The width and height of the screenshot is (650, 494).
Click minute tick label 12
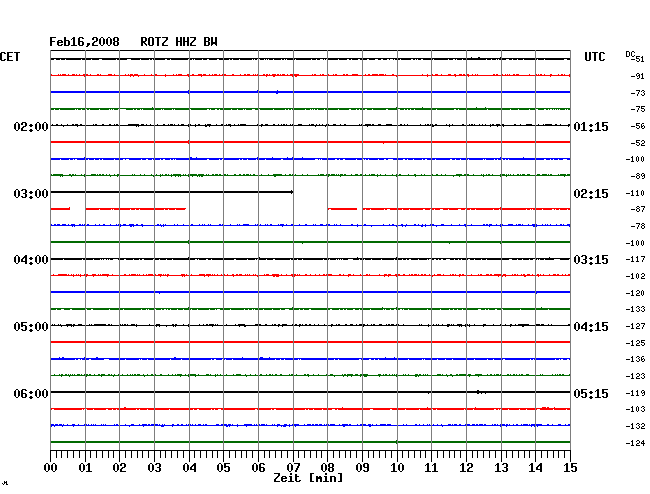pyautogui.click(x=466, y=467)
